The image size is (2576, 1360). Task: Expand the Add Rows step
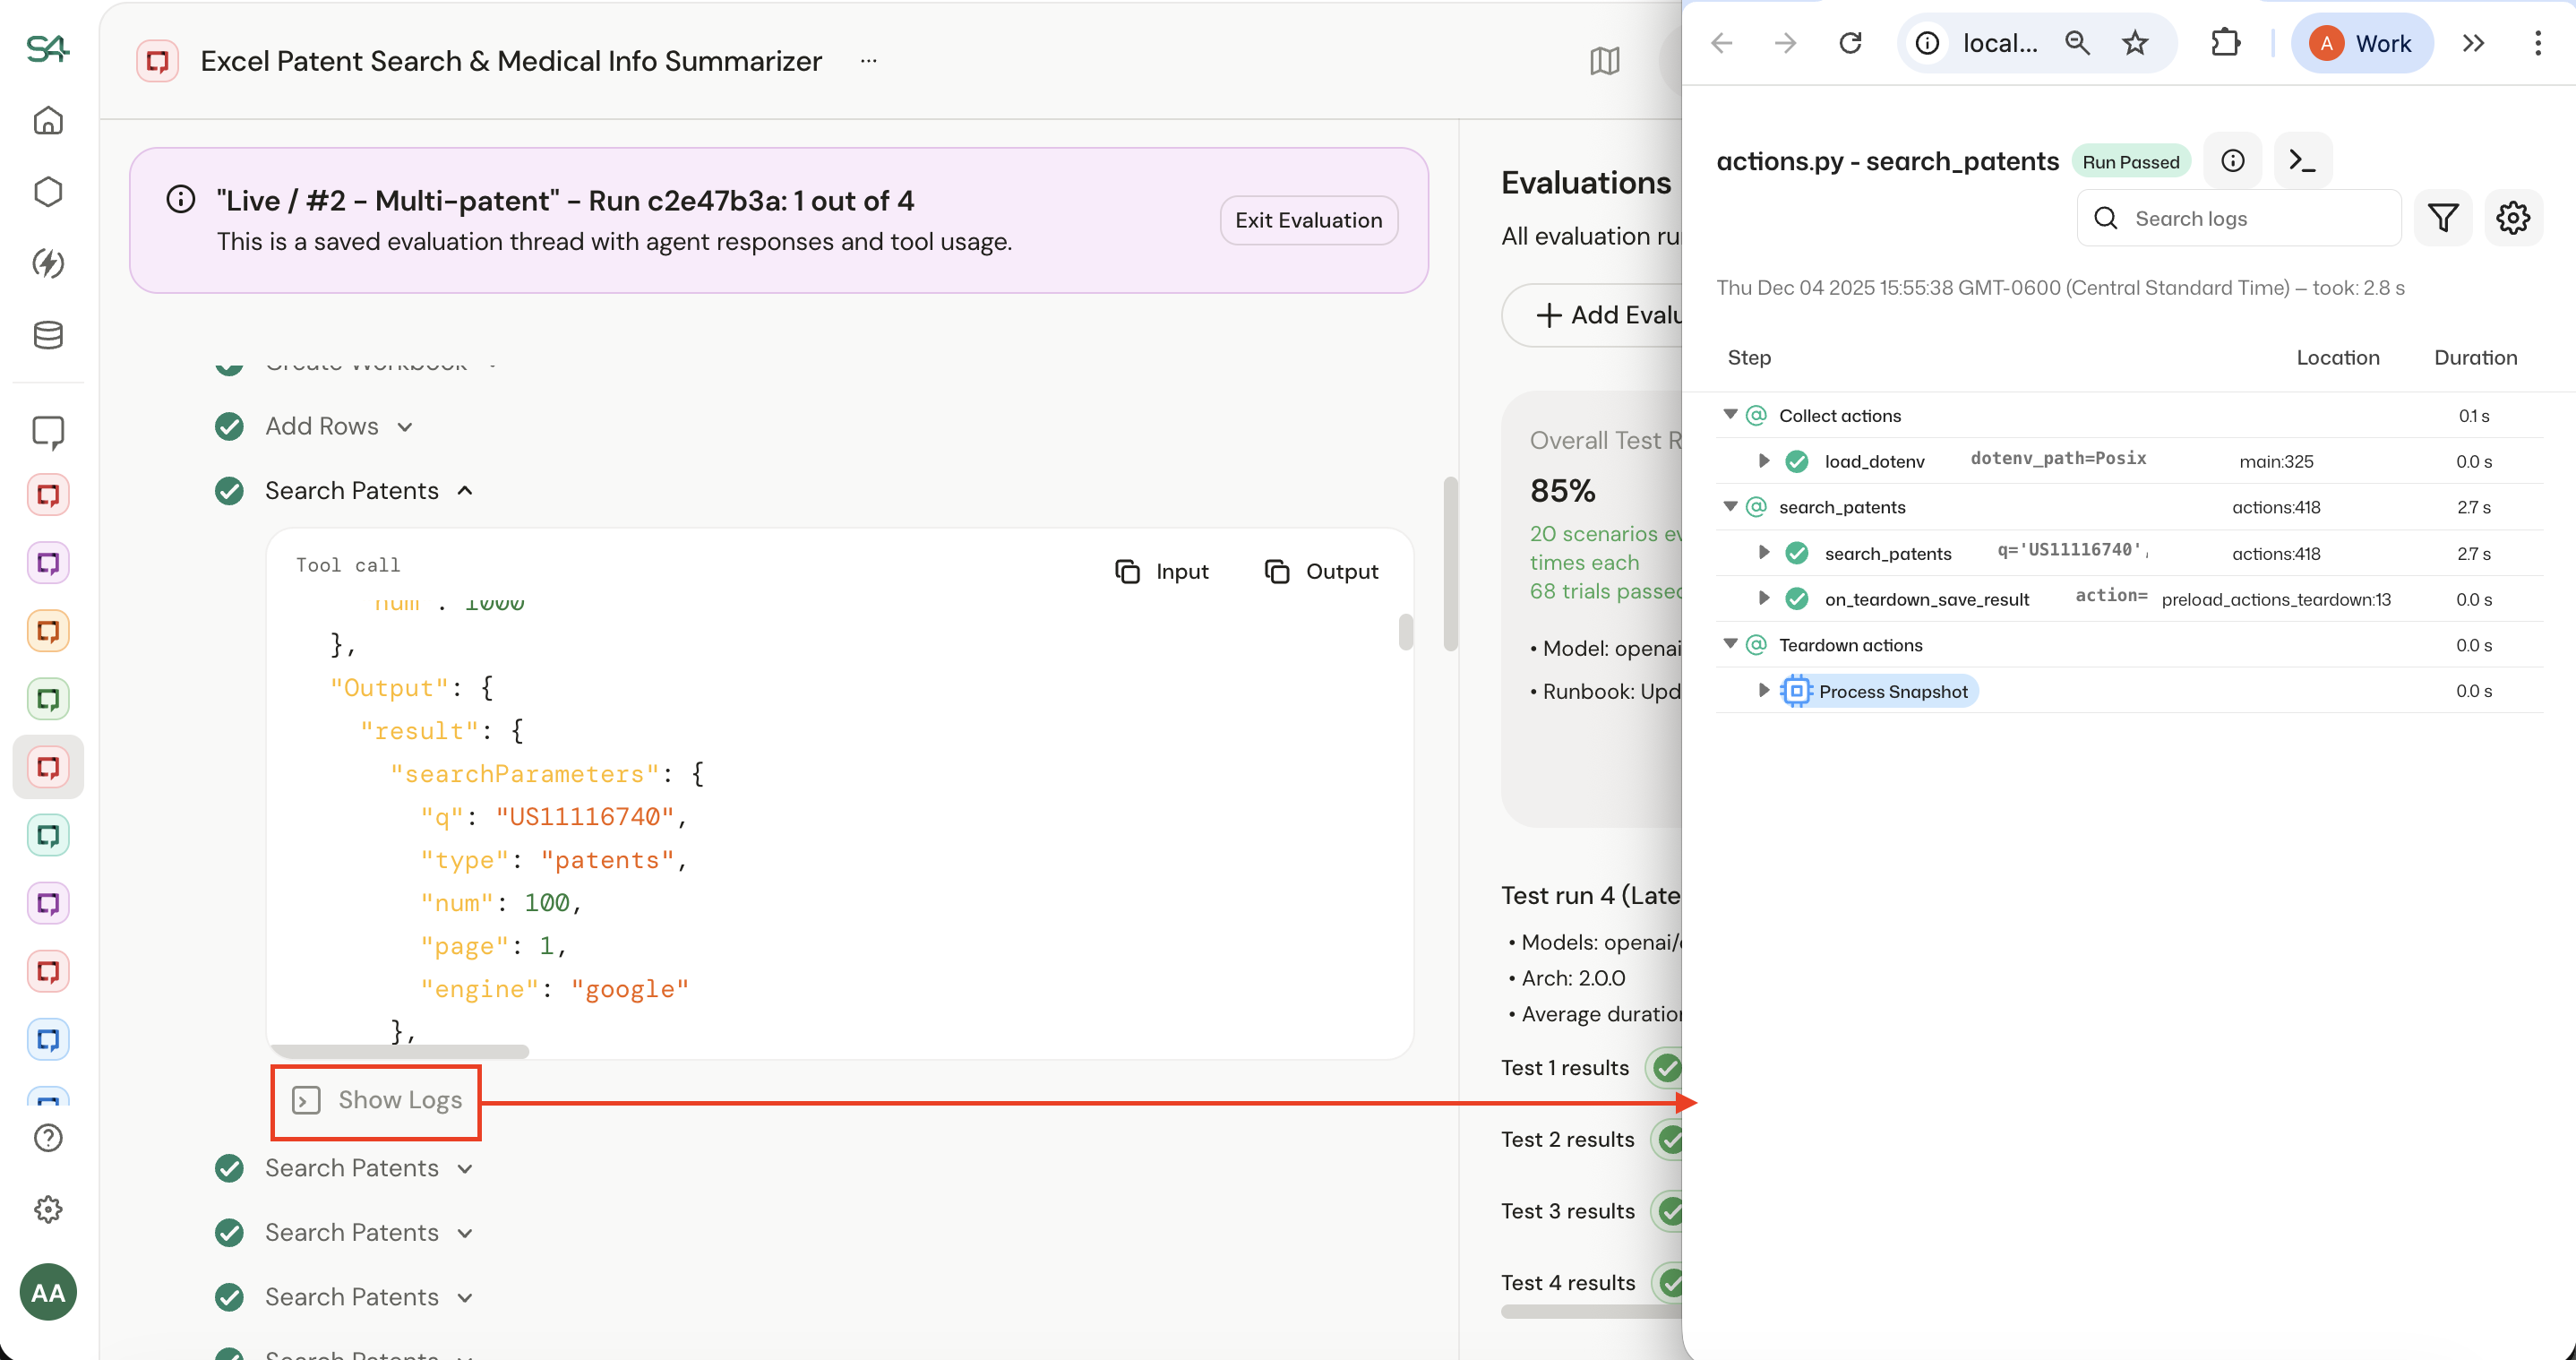(x=404, y=427)
